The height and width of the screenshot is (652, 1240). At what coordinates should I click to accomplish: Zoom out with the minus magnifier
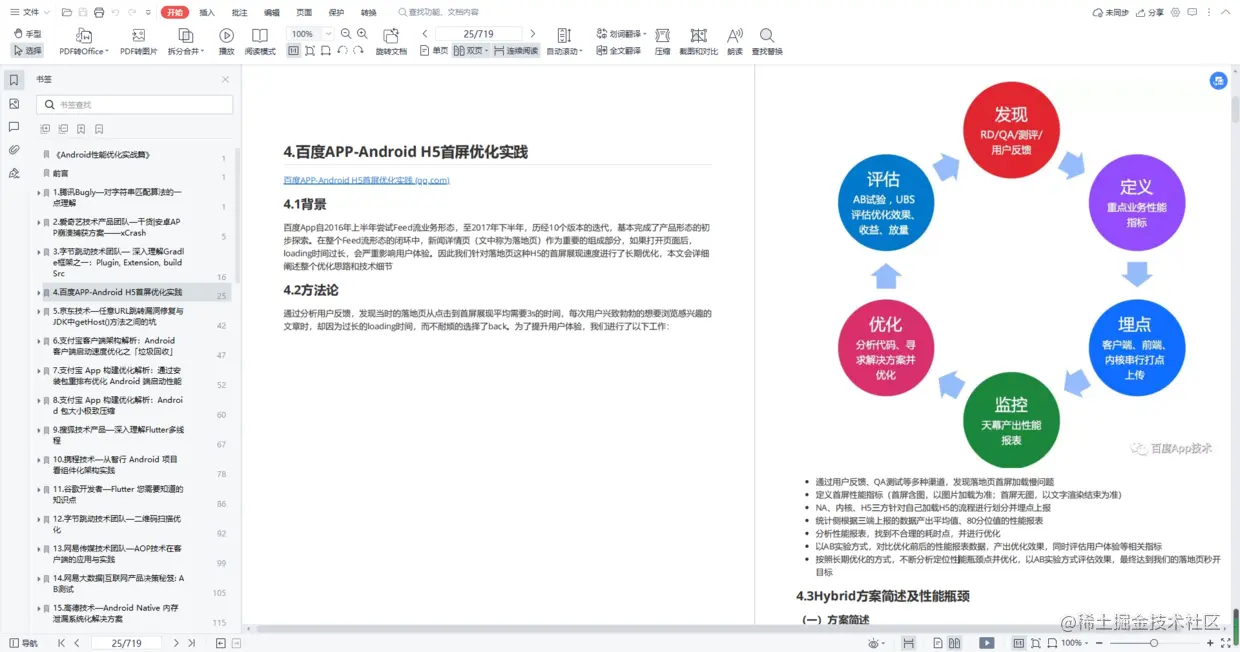click(x=346, y=34)
